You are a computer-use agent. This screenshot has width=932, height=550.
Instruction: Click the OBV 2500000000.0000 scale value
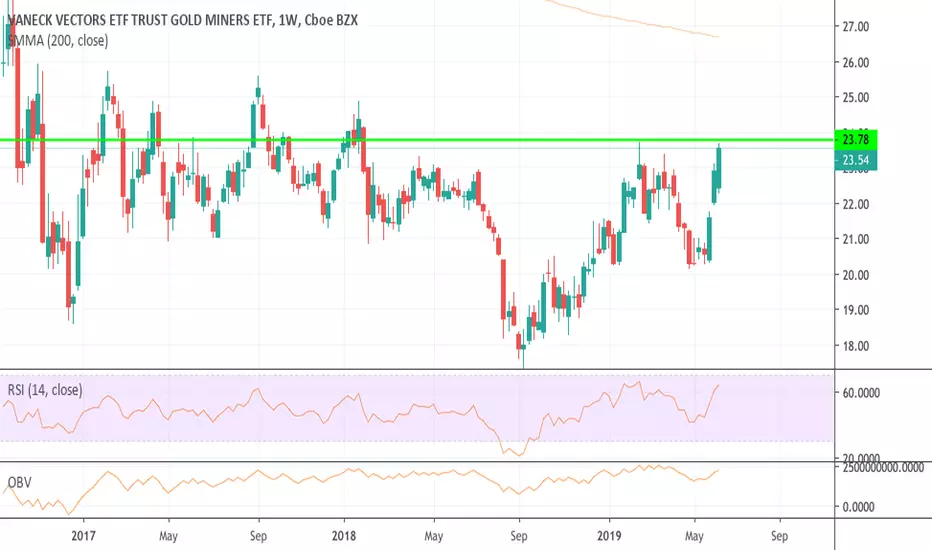(x=883, y=468)
